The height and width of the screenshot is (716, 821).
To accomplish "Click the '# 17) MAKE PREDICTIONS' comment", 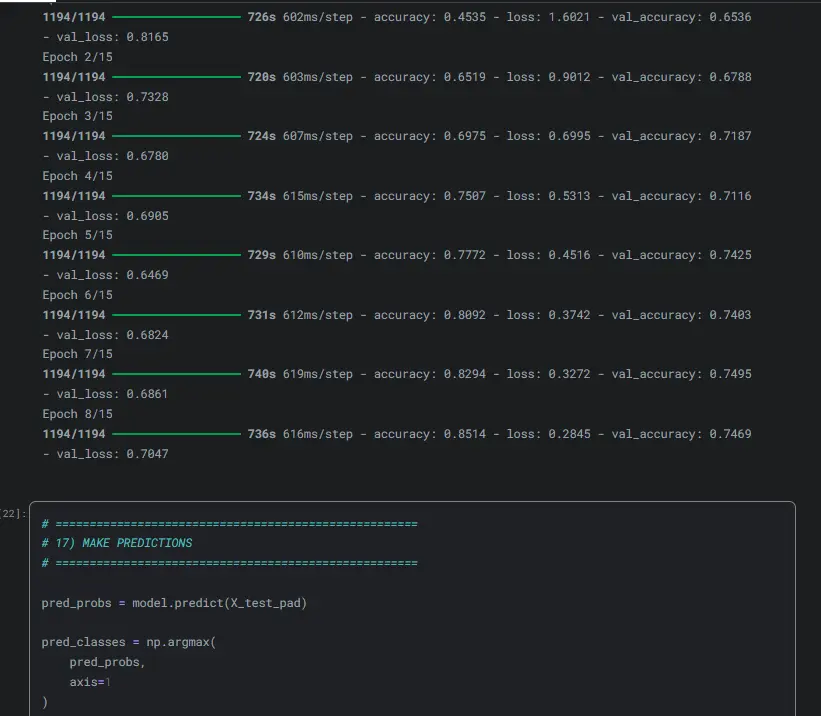I will pos(117,543).
